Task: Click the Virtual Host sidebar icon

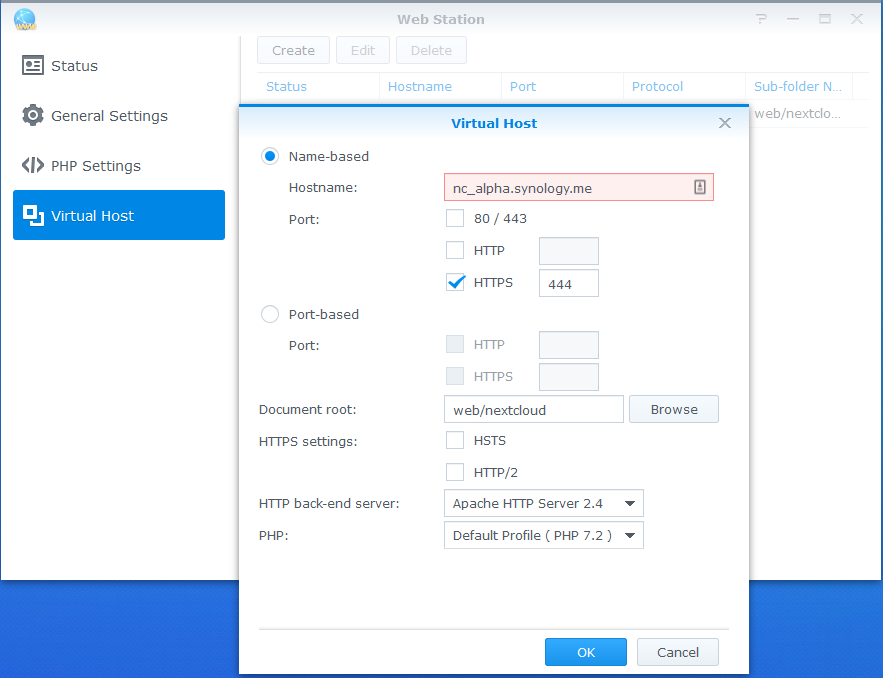Action: click(x=33, y=215)
